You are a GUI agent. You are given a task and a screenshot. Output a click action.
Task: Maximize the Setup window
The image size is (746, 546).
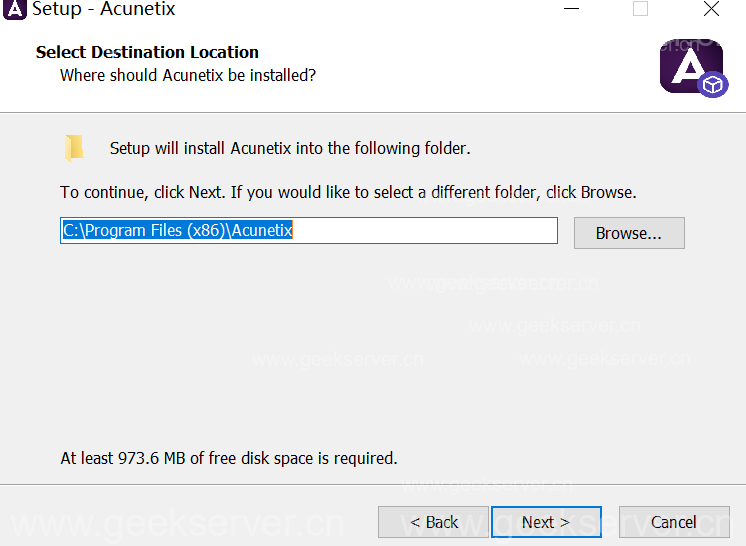click(640, 10)
